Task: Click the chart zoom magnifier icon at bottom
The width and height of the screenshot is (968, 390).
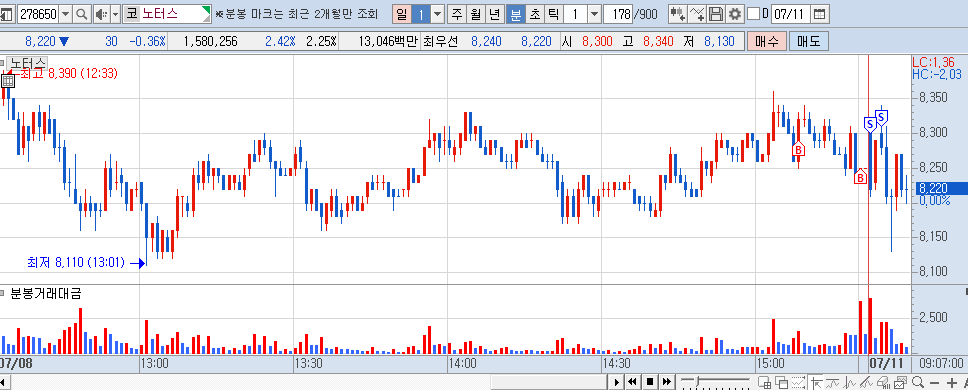Action: (918, 381)
